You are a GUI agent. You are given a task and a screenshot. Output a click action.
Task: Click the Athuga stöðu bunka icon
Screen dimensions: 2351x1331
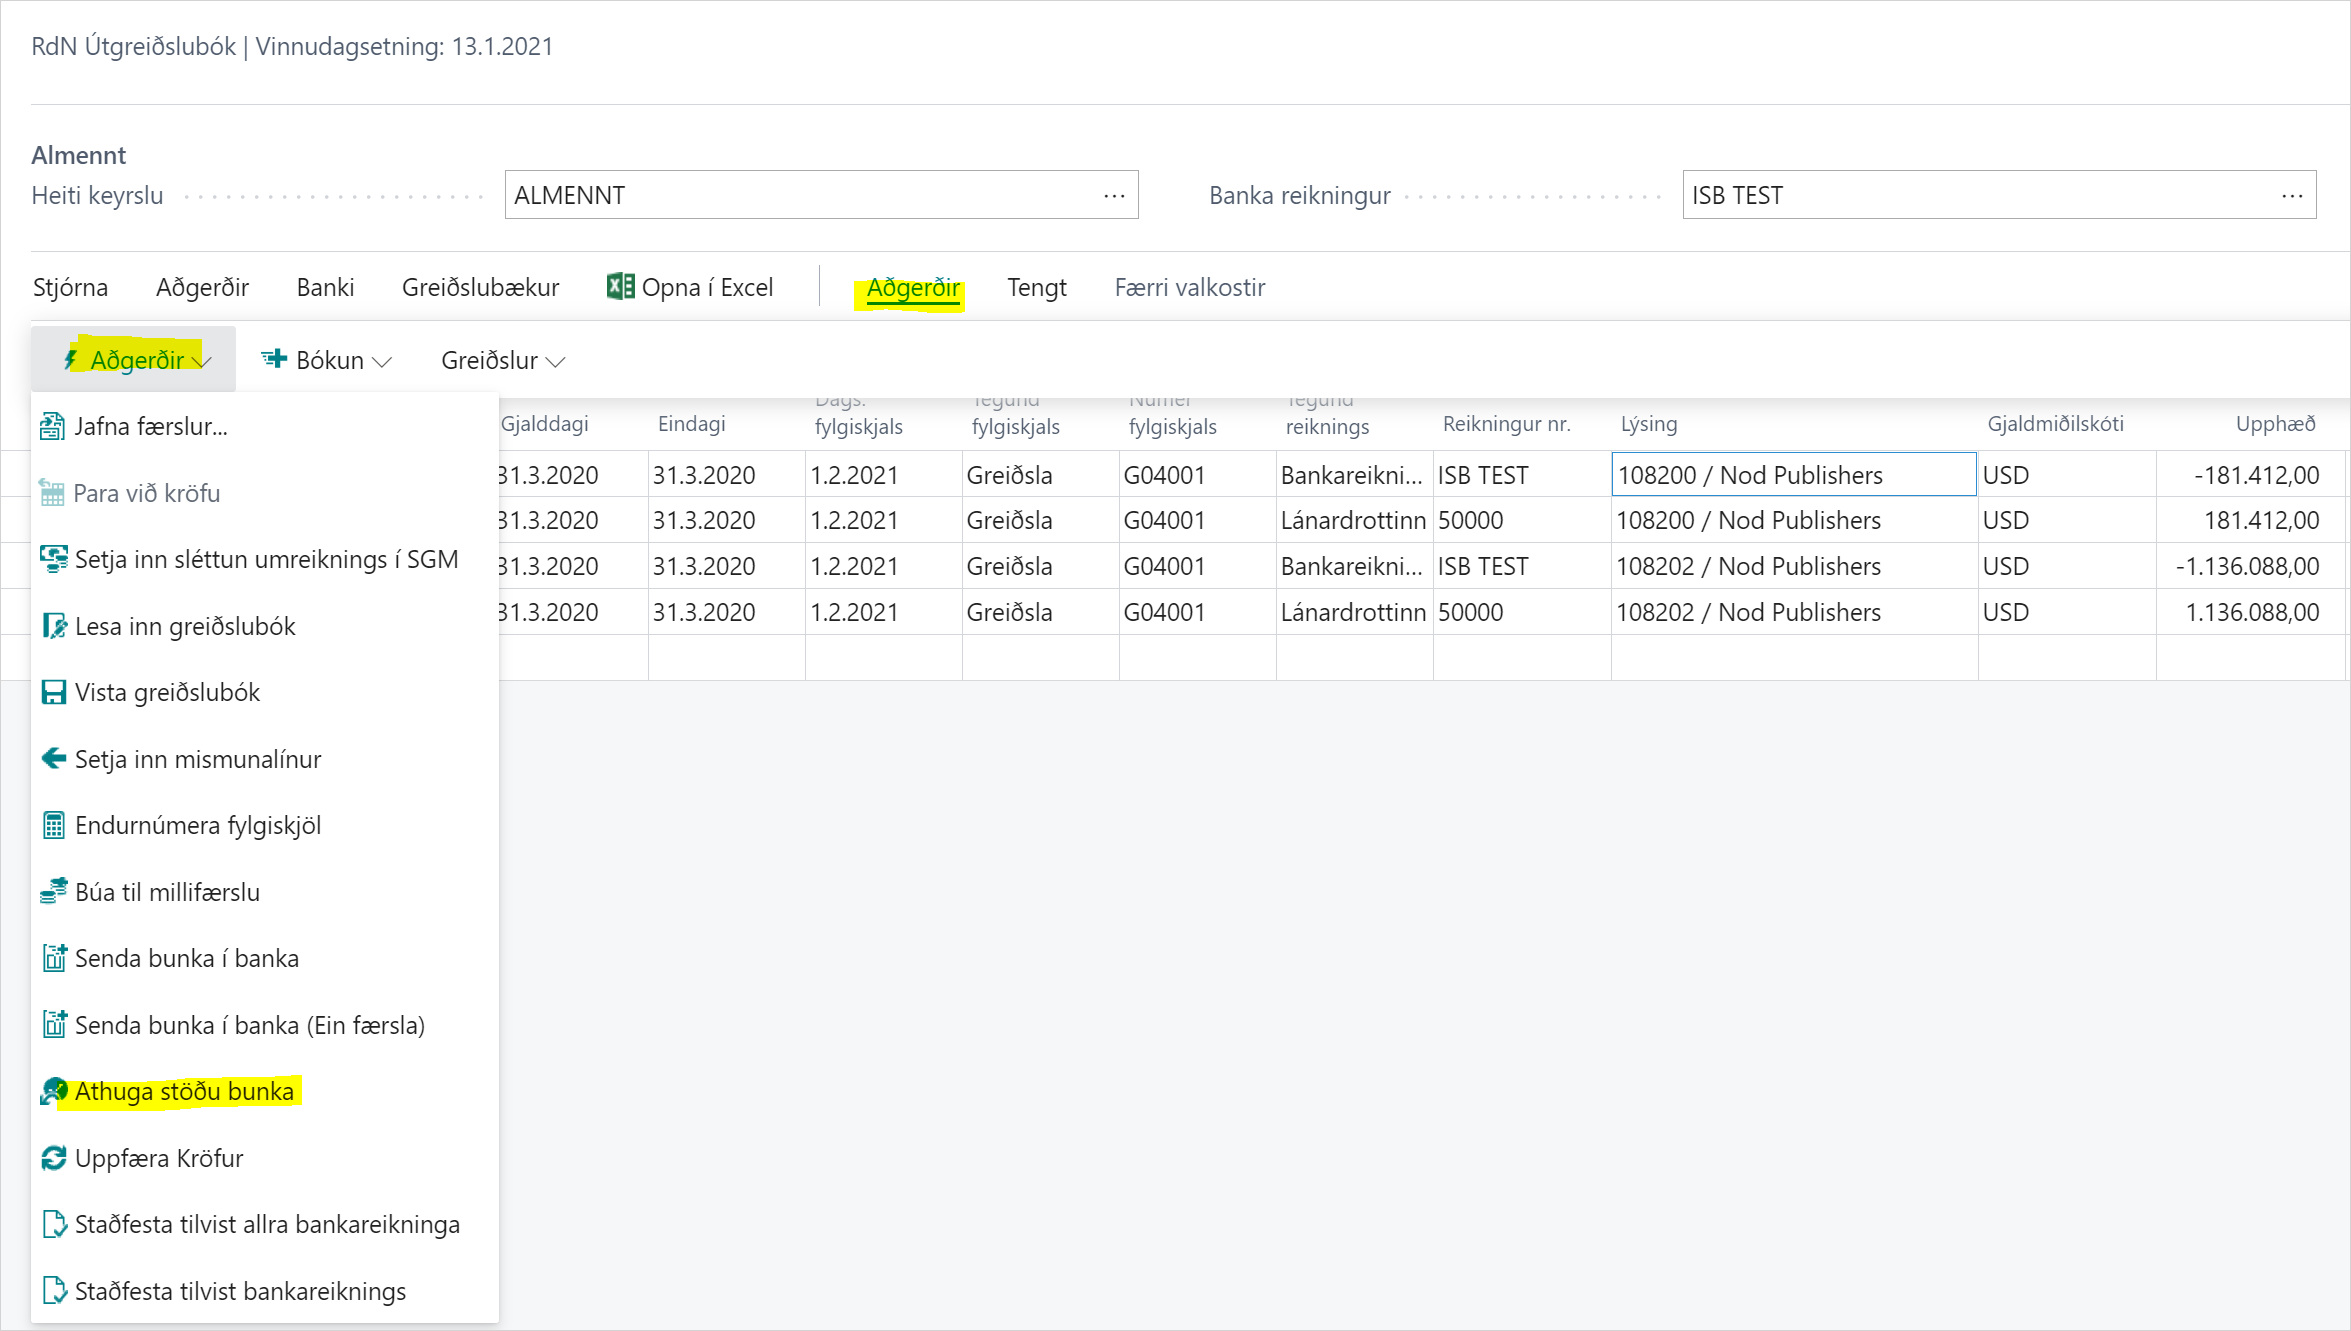[x=54, y=1091]
